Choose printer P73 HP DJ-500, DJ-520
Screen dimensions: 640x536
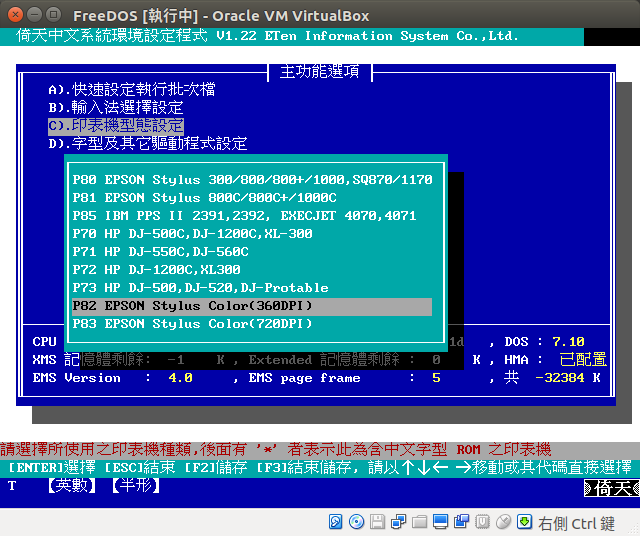[252, 287]
